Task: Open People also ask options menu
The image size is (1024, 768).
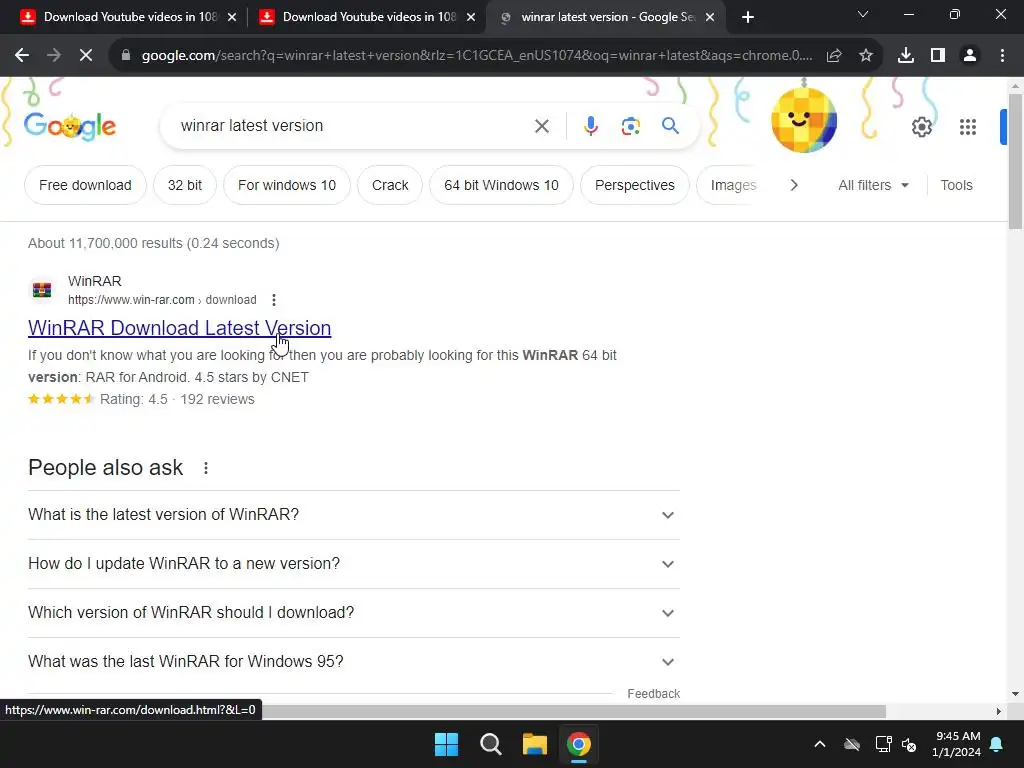Action: [x=206, y=468]
